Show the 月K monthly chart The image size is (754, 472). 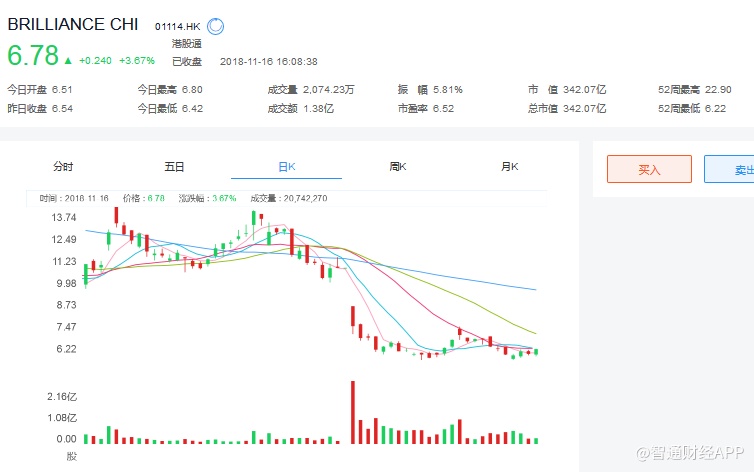(510, 167)
